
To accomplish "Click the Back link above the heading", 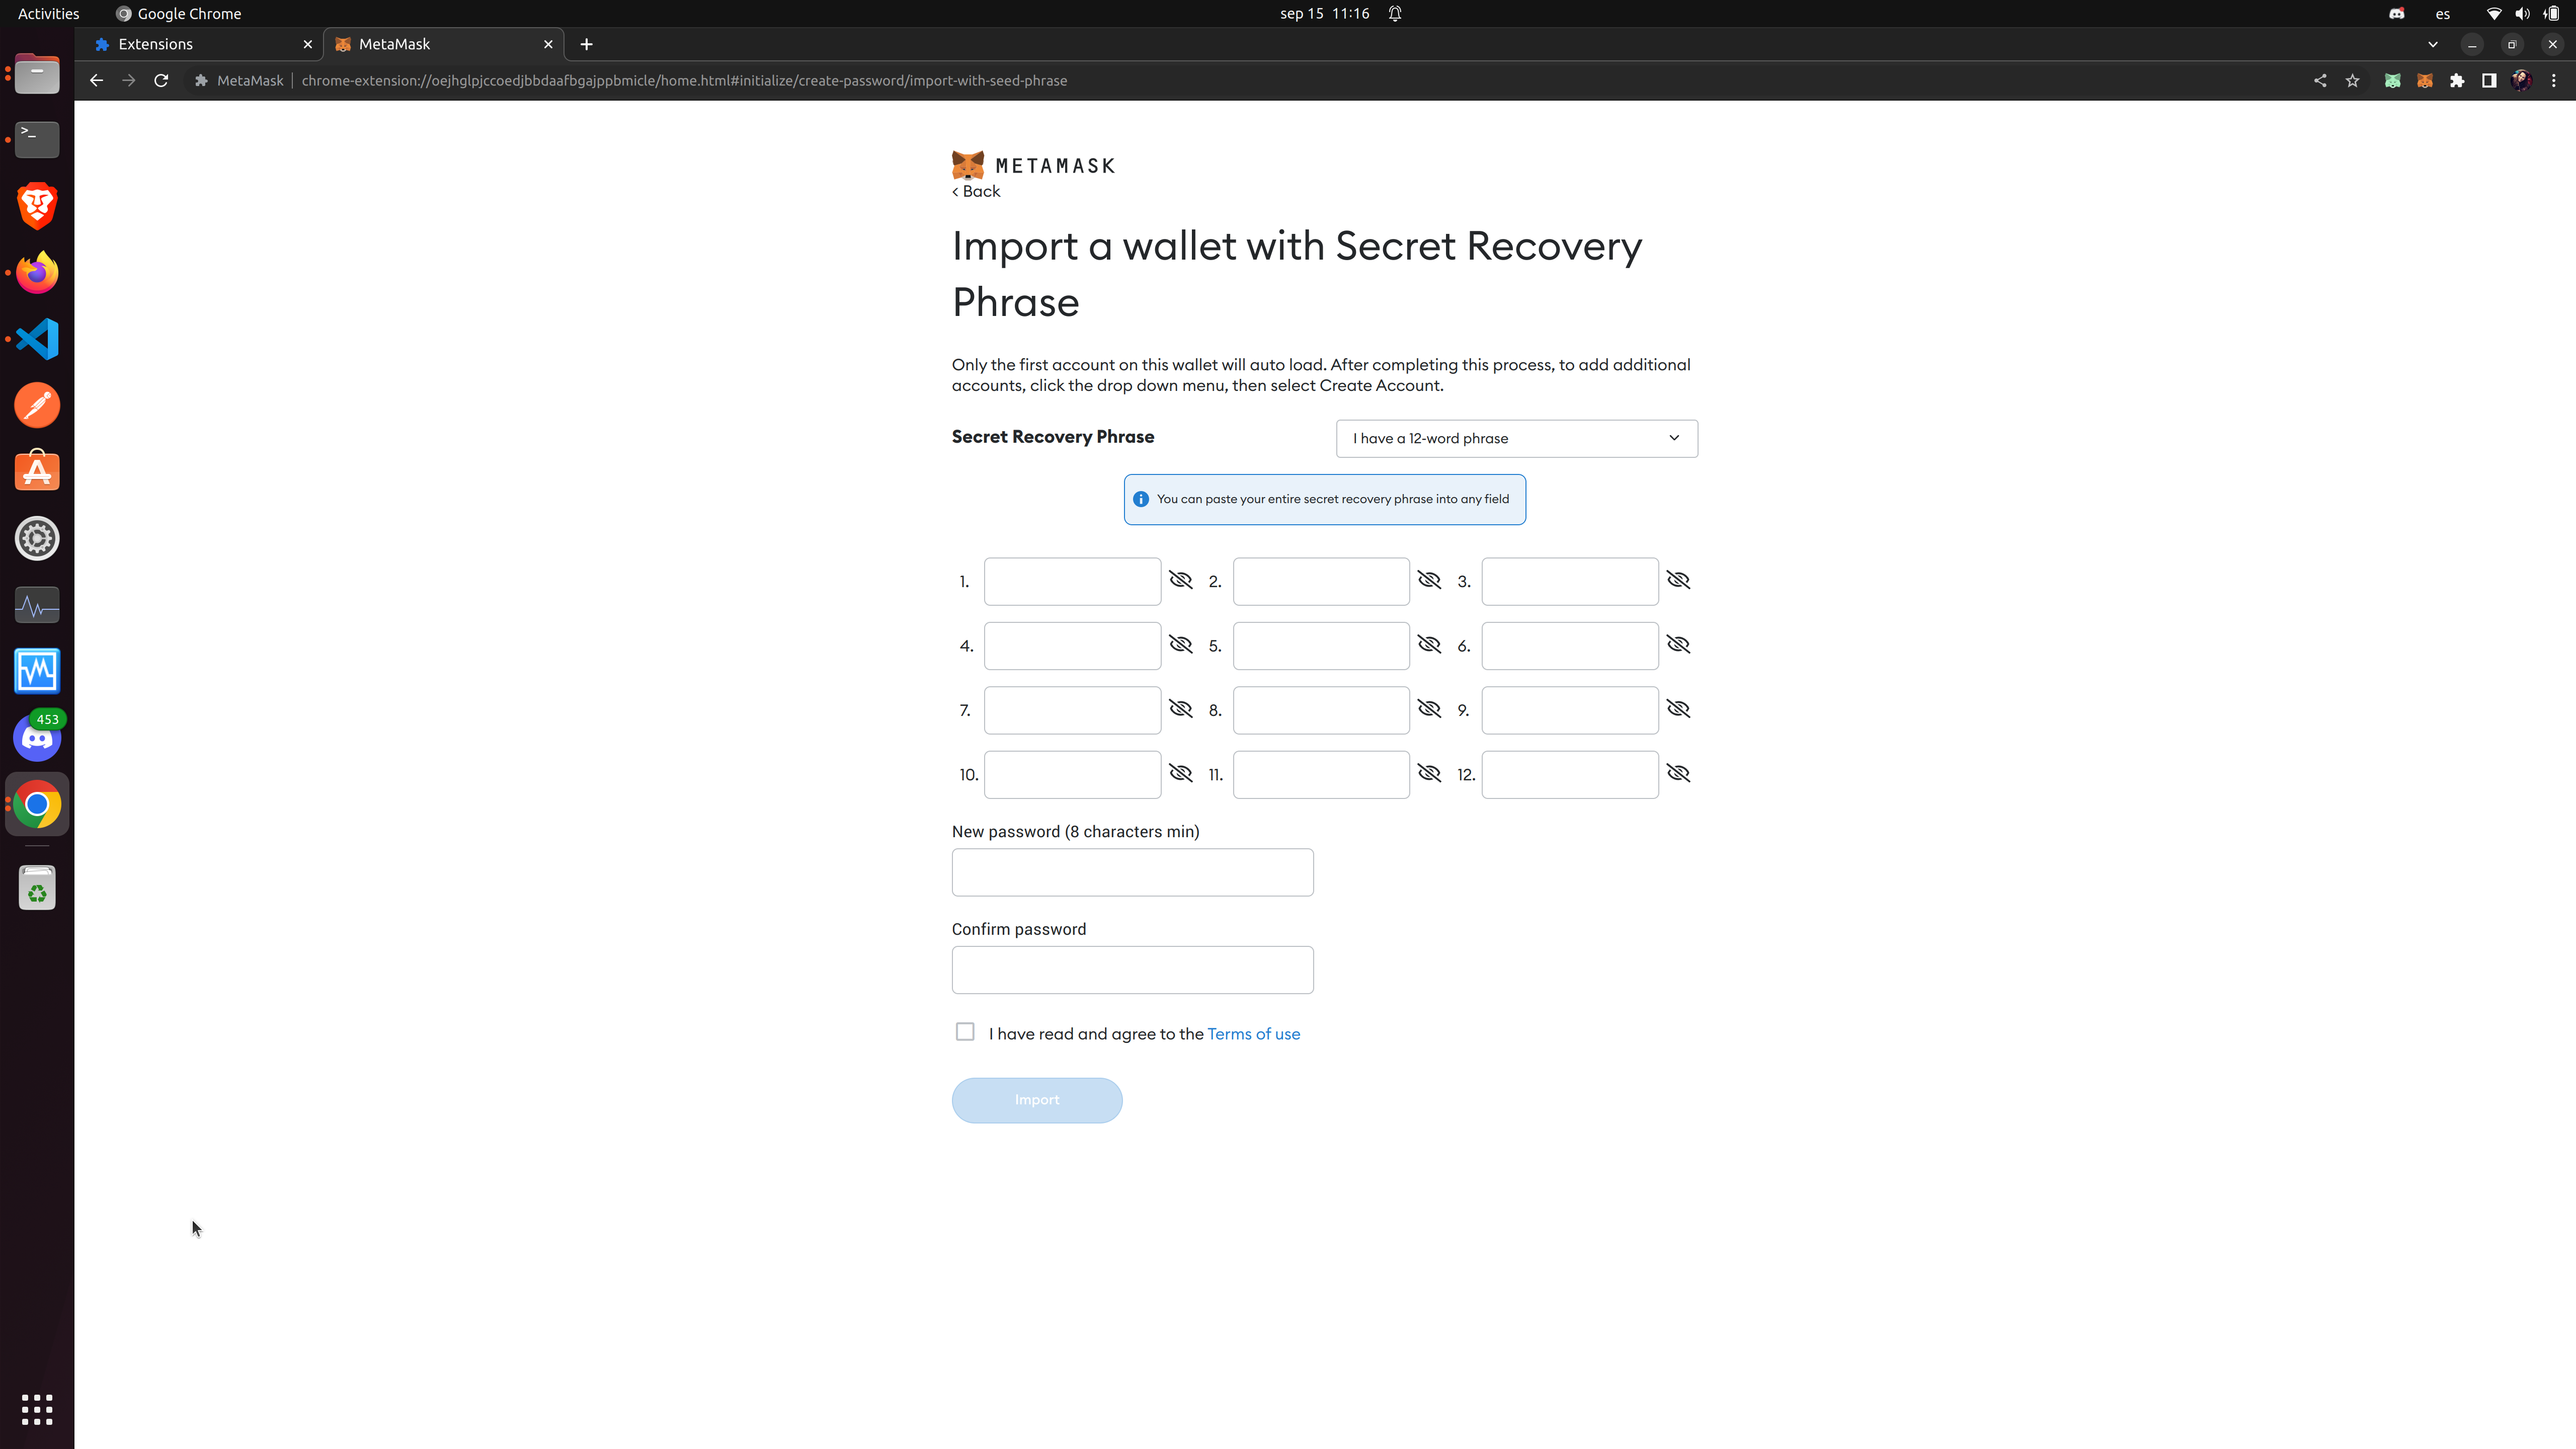I will pos(975,190).
